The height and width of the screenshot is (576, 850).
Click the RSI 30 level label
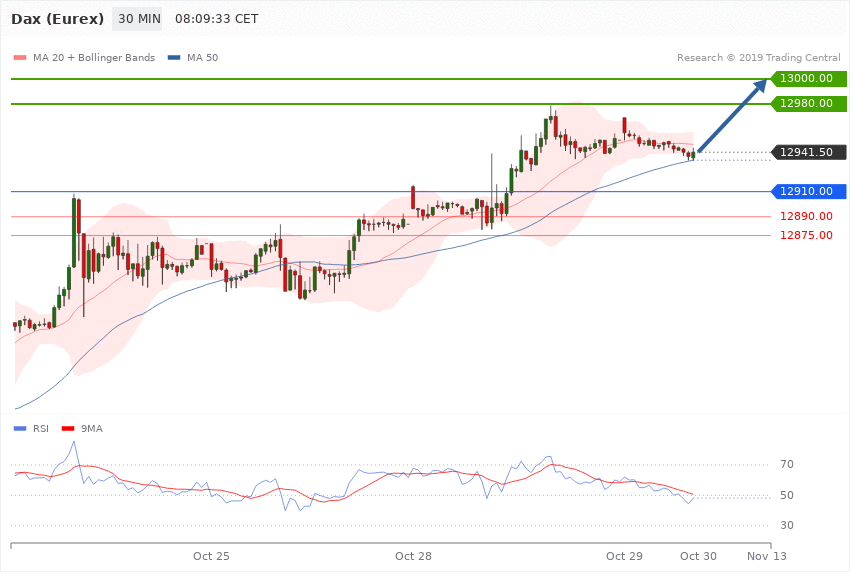coord(787,525)
